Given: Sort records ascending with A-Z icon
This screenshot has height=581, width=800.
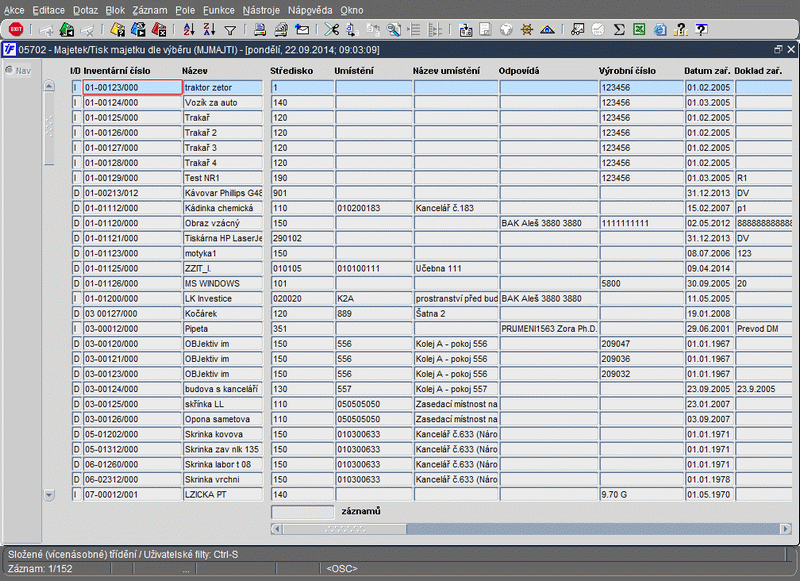Looking at the screenshot, I should 191,30.
